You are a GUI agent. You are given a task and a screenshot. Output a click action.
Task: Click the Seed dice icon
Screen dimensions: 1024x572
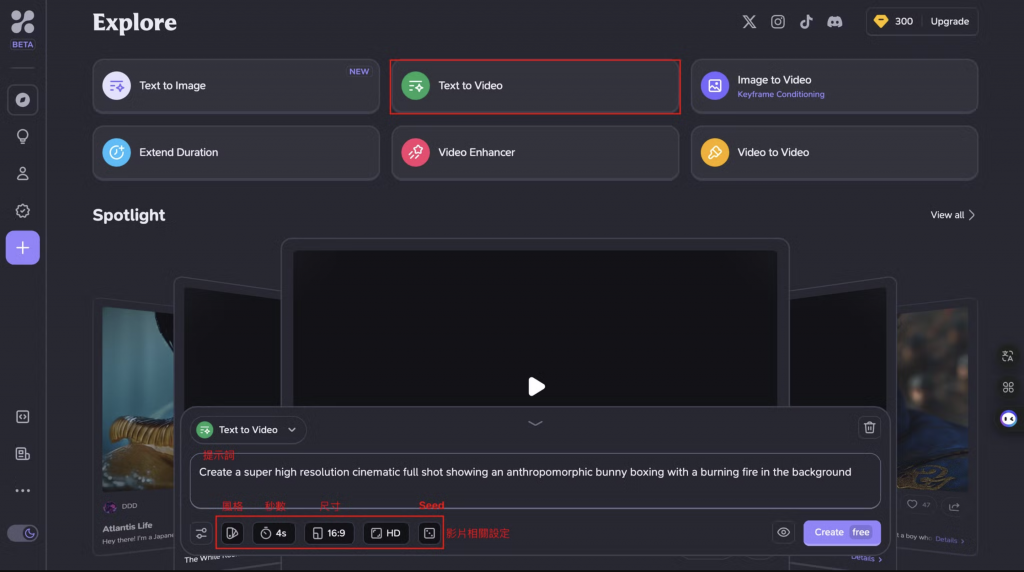(429, 533)
